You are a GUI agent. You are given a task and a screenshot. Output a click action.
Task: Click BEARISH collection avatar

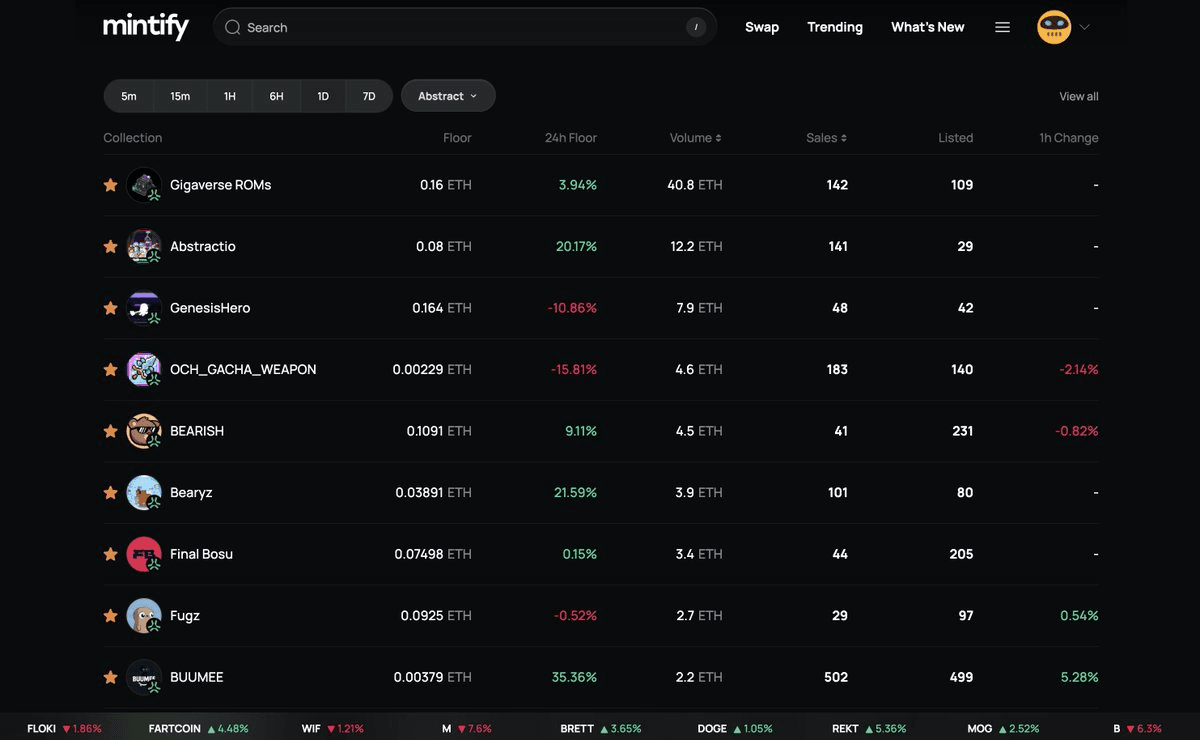144,431
